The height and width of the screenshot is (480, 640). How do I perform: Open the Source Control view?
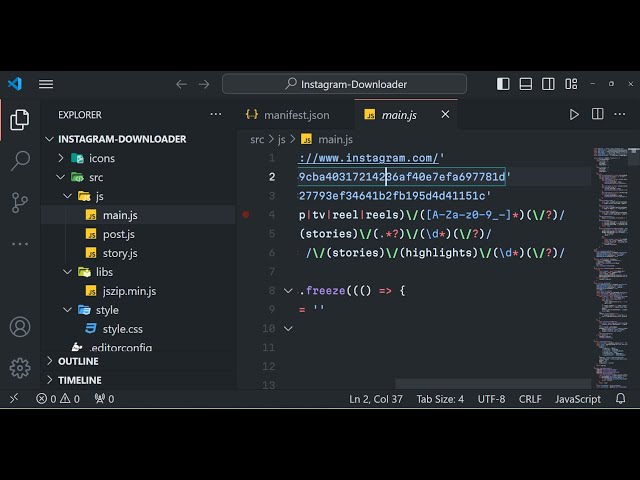[19, 202]
